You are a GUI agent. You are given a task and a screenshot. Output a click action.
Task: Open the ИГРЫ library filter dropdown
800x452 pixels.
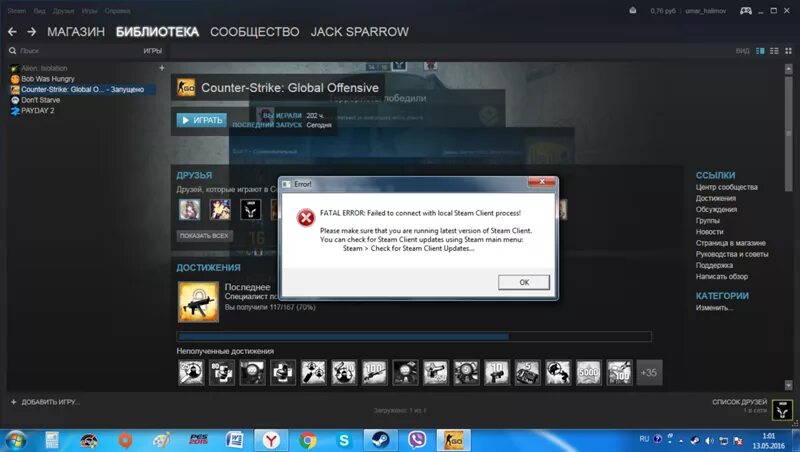click(x=153, y=51)
